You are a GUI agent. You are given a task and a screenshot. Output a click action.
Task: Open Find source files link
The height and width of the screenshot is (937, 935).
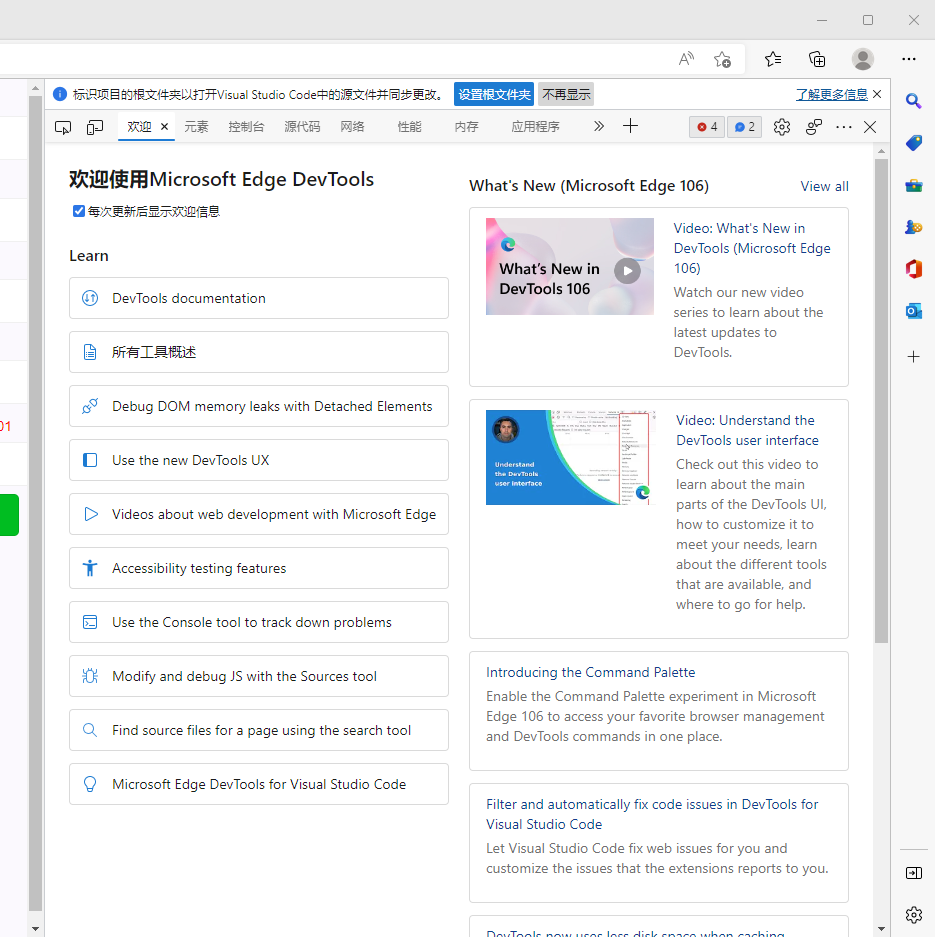coord(259,730)
